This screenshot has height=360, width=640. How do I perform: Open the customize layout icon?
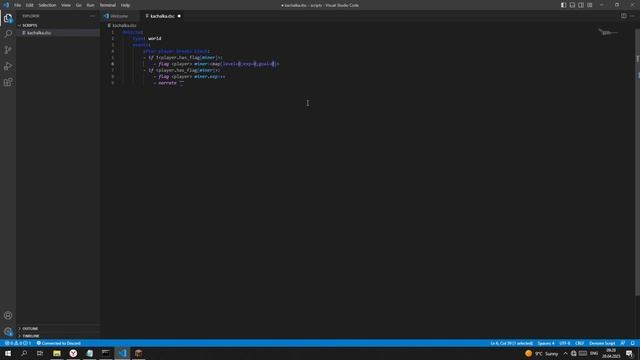tap(590, 5)
